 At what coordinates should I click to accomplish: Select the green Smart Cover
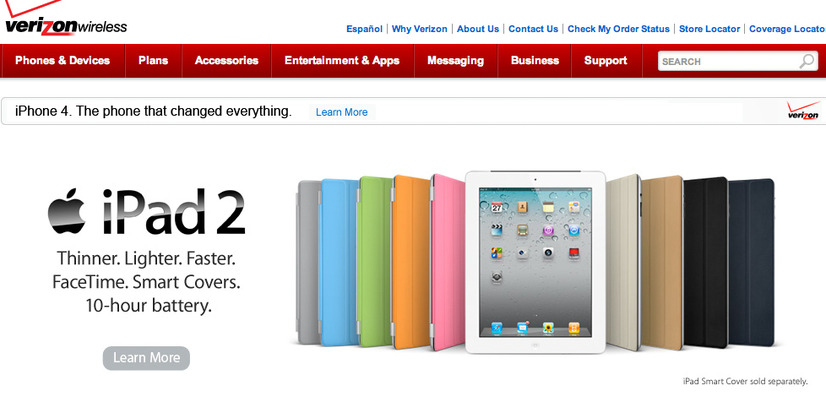(x=375, y=262)
